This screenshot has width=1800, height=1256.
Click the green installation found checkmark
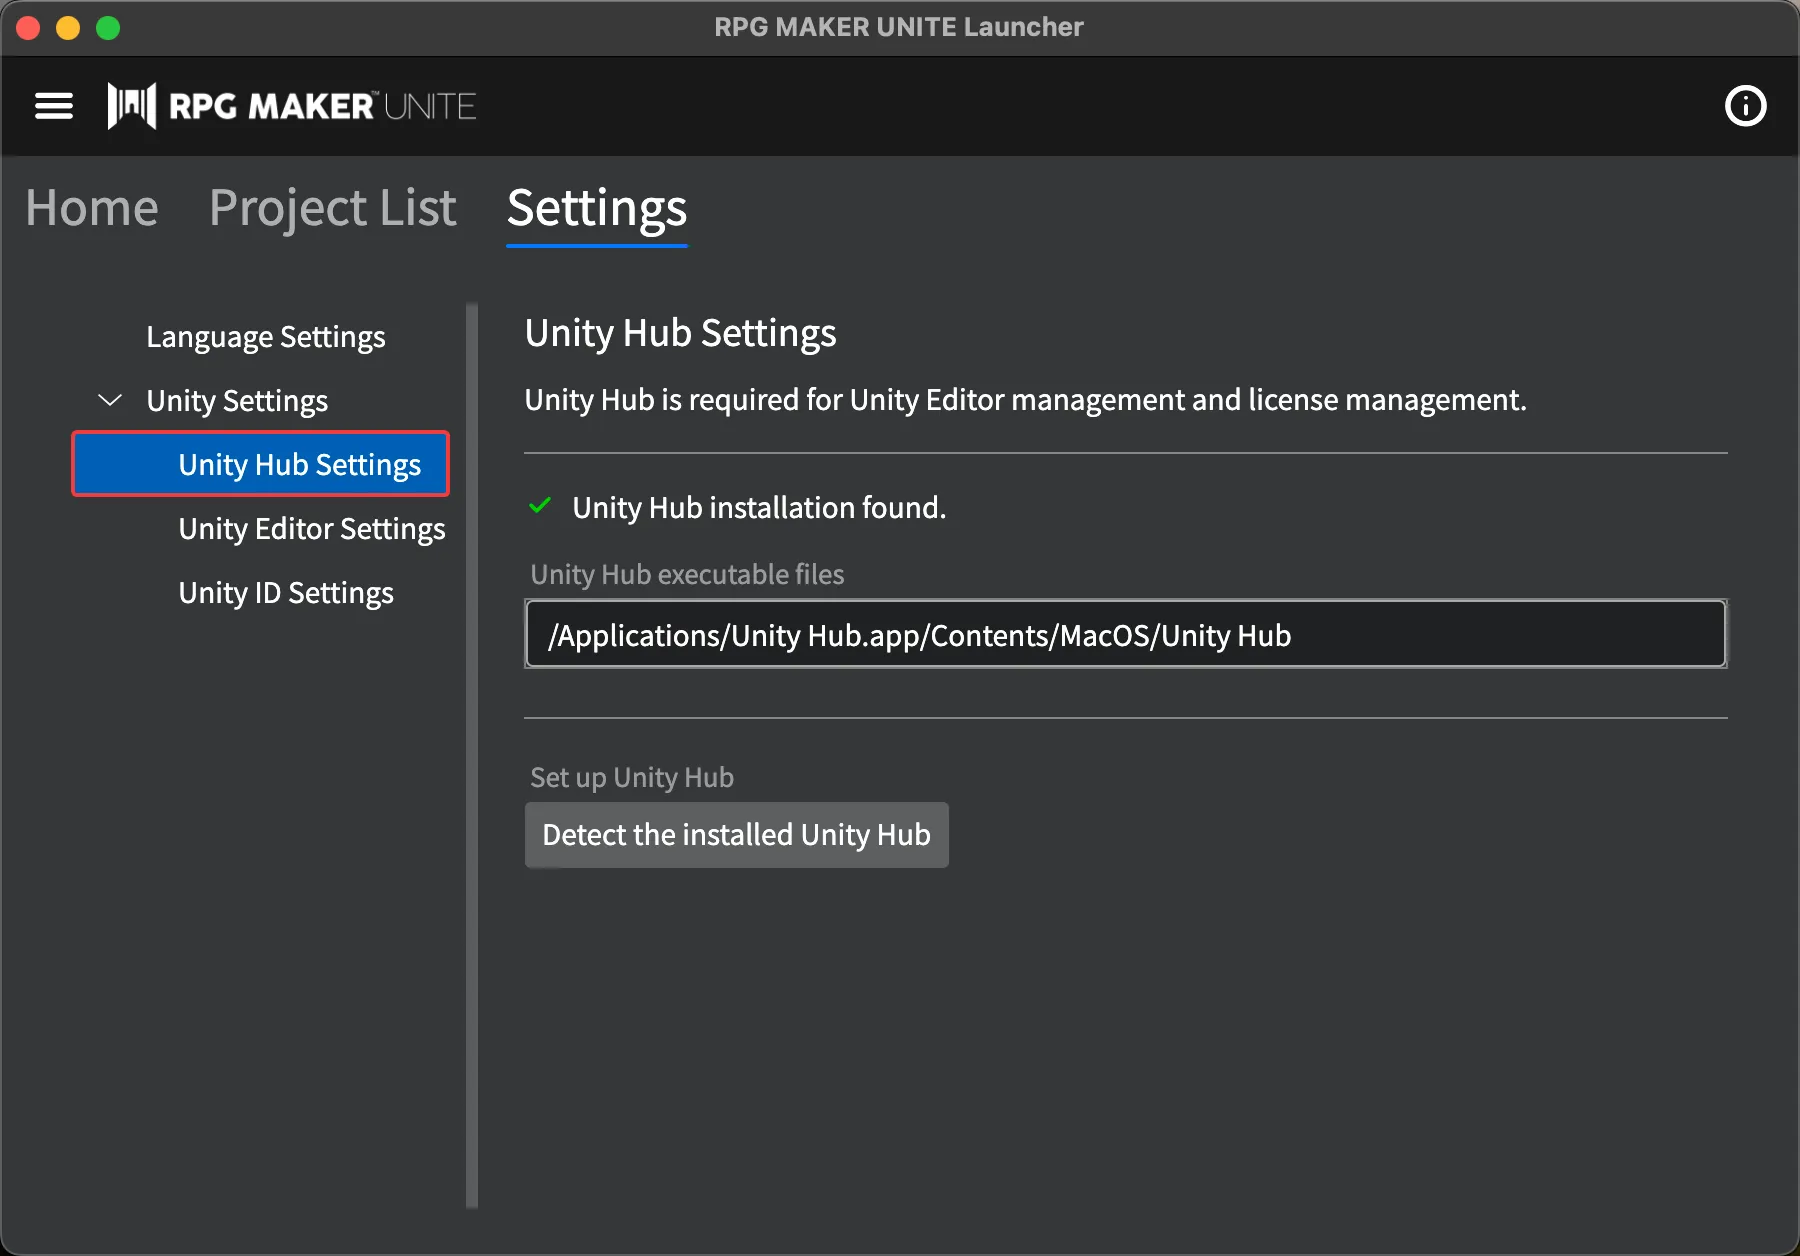(540, 506)
